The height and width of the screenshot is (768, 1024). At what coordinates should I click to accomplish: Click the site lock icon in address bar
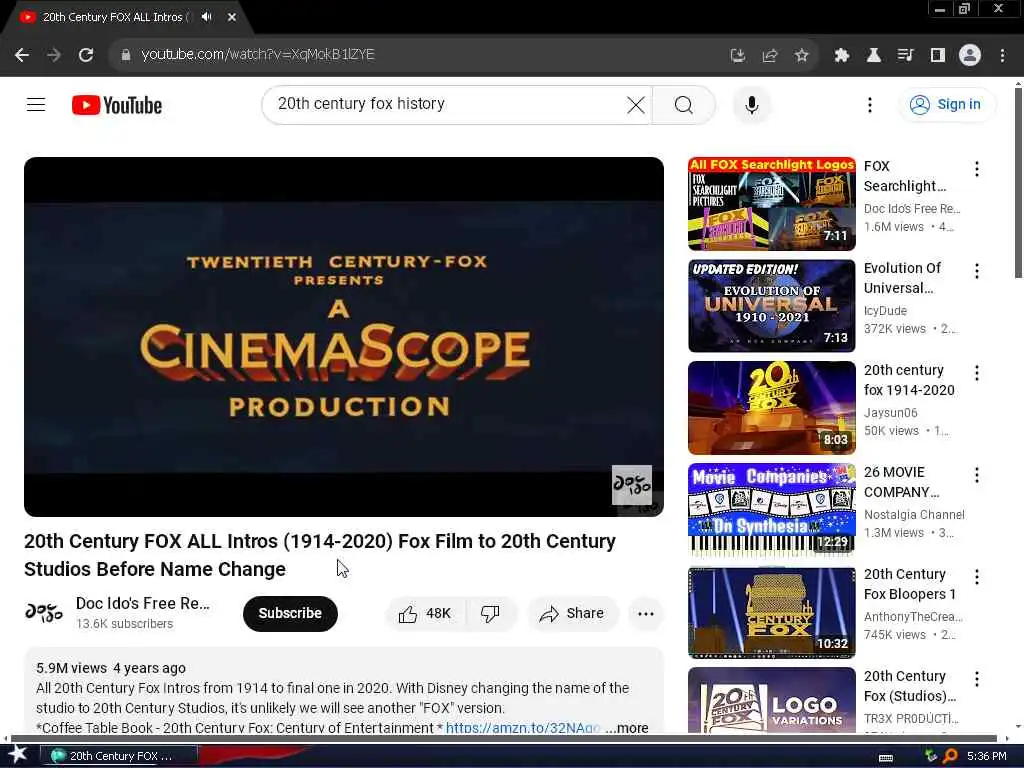pos(126,55)
